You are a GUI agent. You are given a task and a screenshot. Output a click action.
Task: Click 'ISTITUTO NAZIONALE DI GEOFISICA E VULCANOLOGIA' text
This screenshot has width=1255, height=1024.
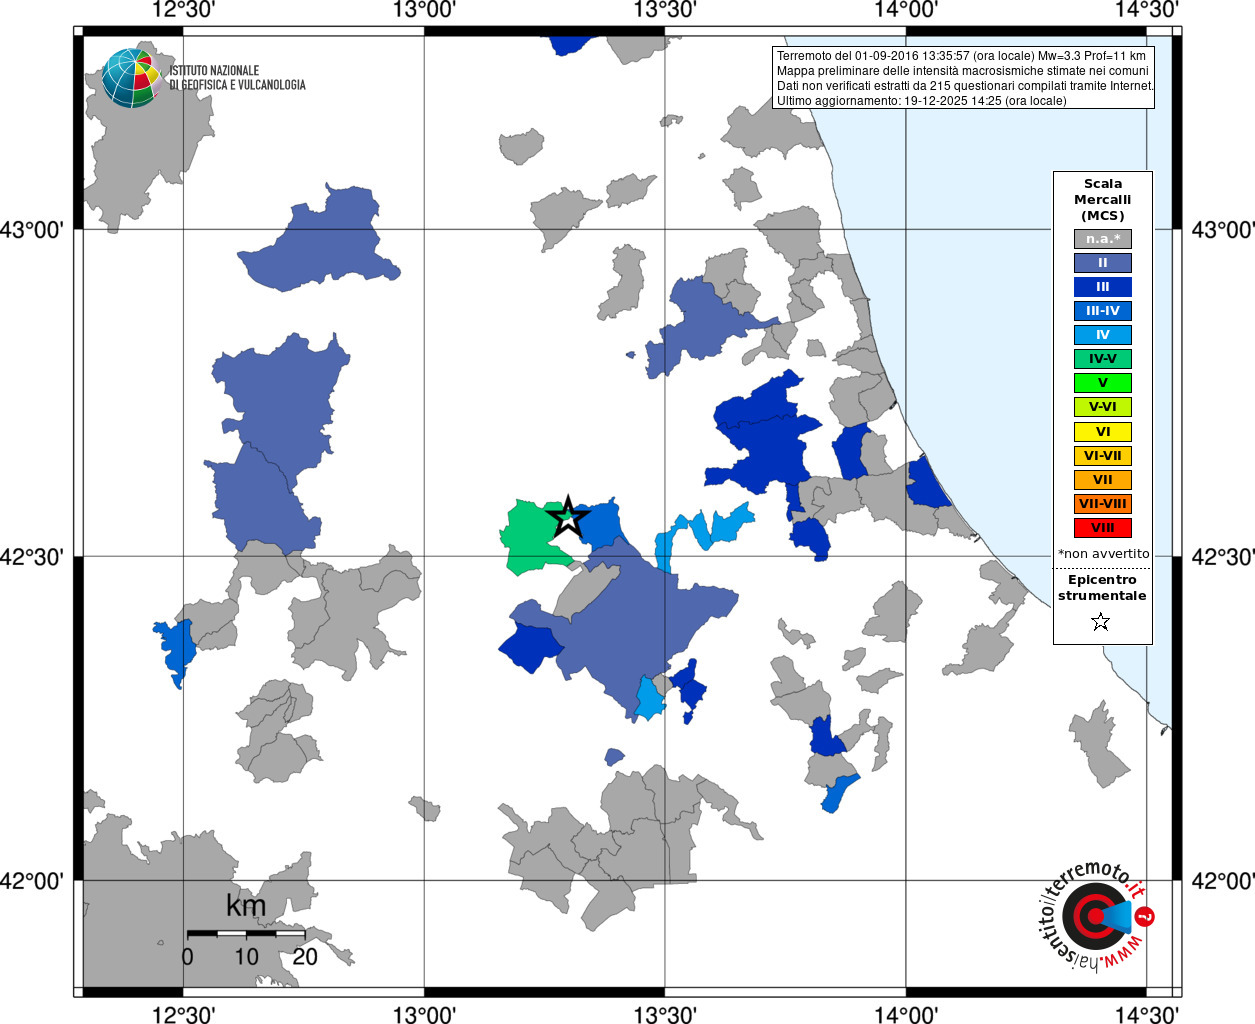tap(237, 78)
